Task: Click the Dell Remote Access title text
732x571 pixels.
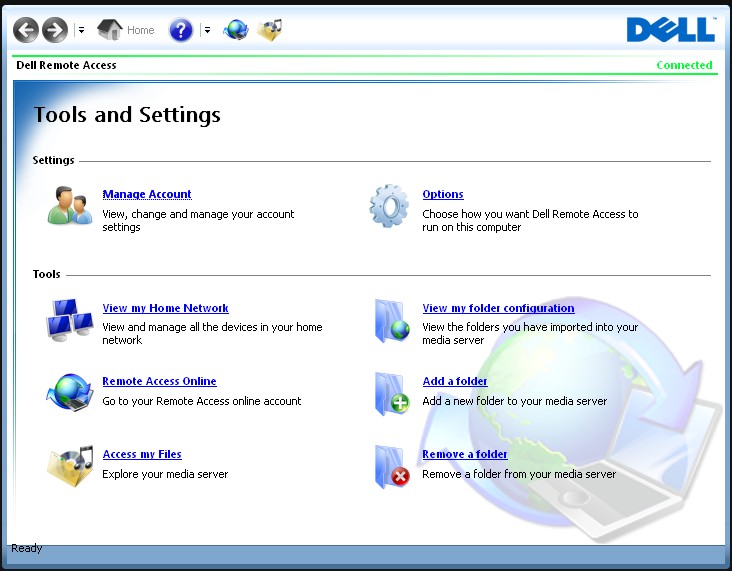Action: pos(66,65)
